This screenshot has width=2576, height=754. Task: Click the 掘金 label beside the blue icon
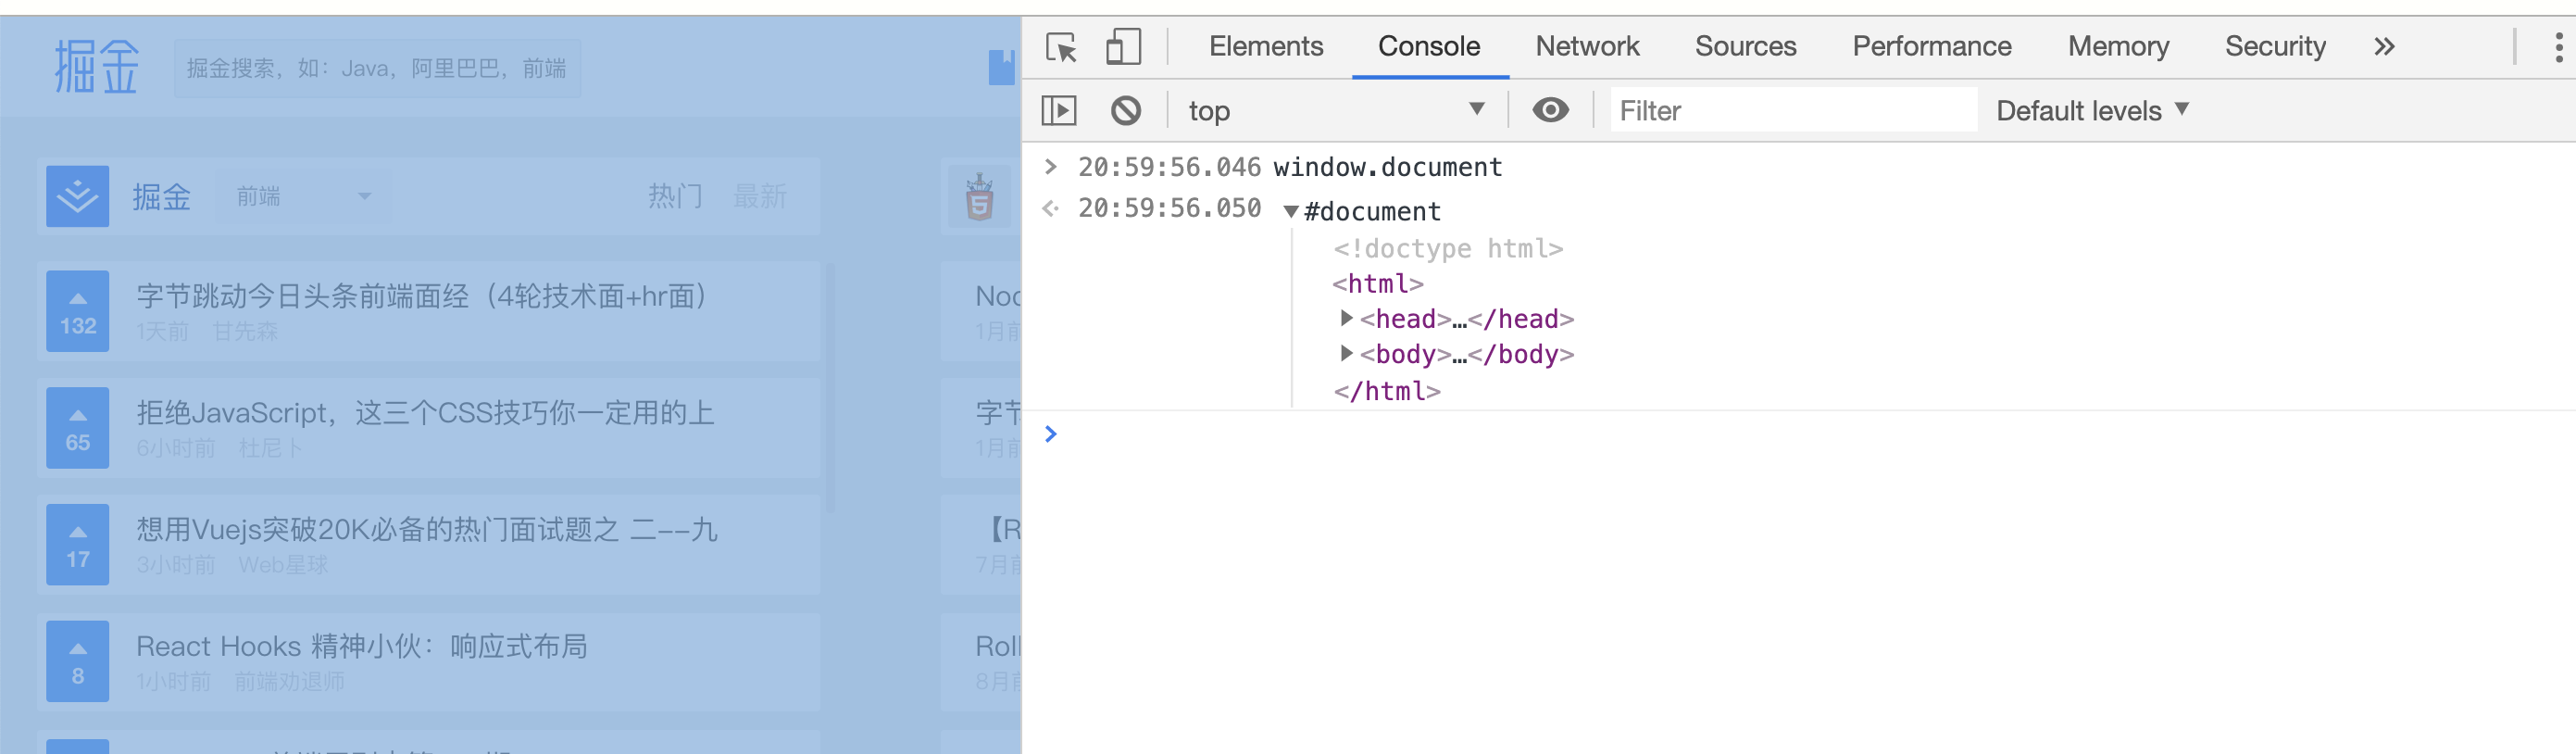click(x=161, y=196)
